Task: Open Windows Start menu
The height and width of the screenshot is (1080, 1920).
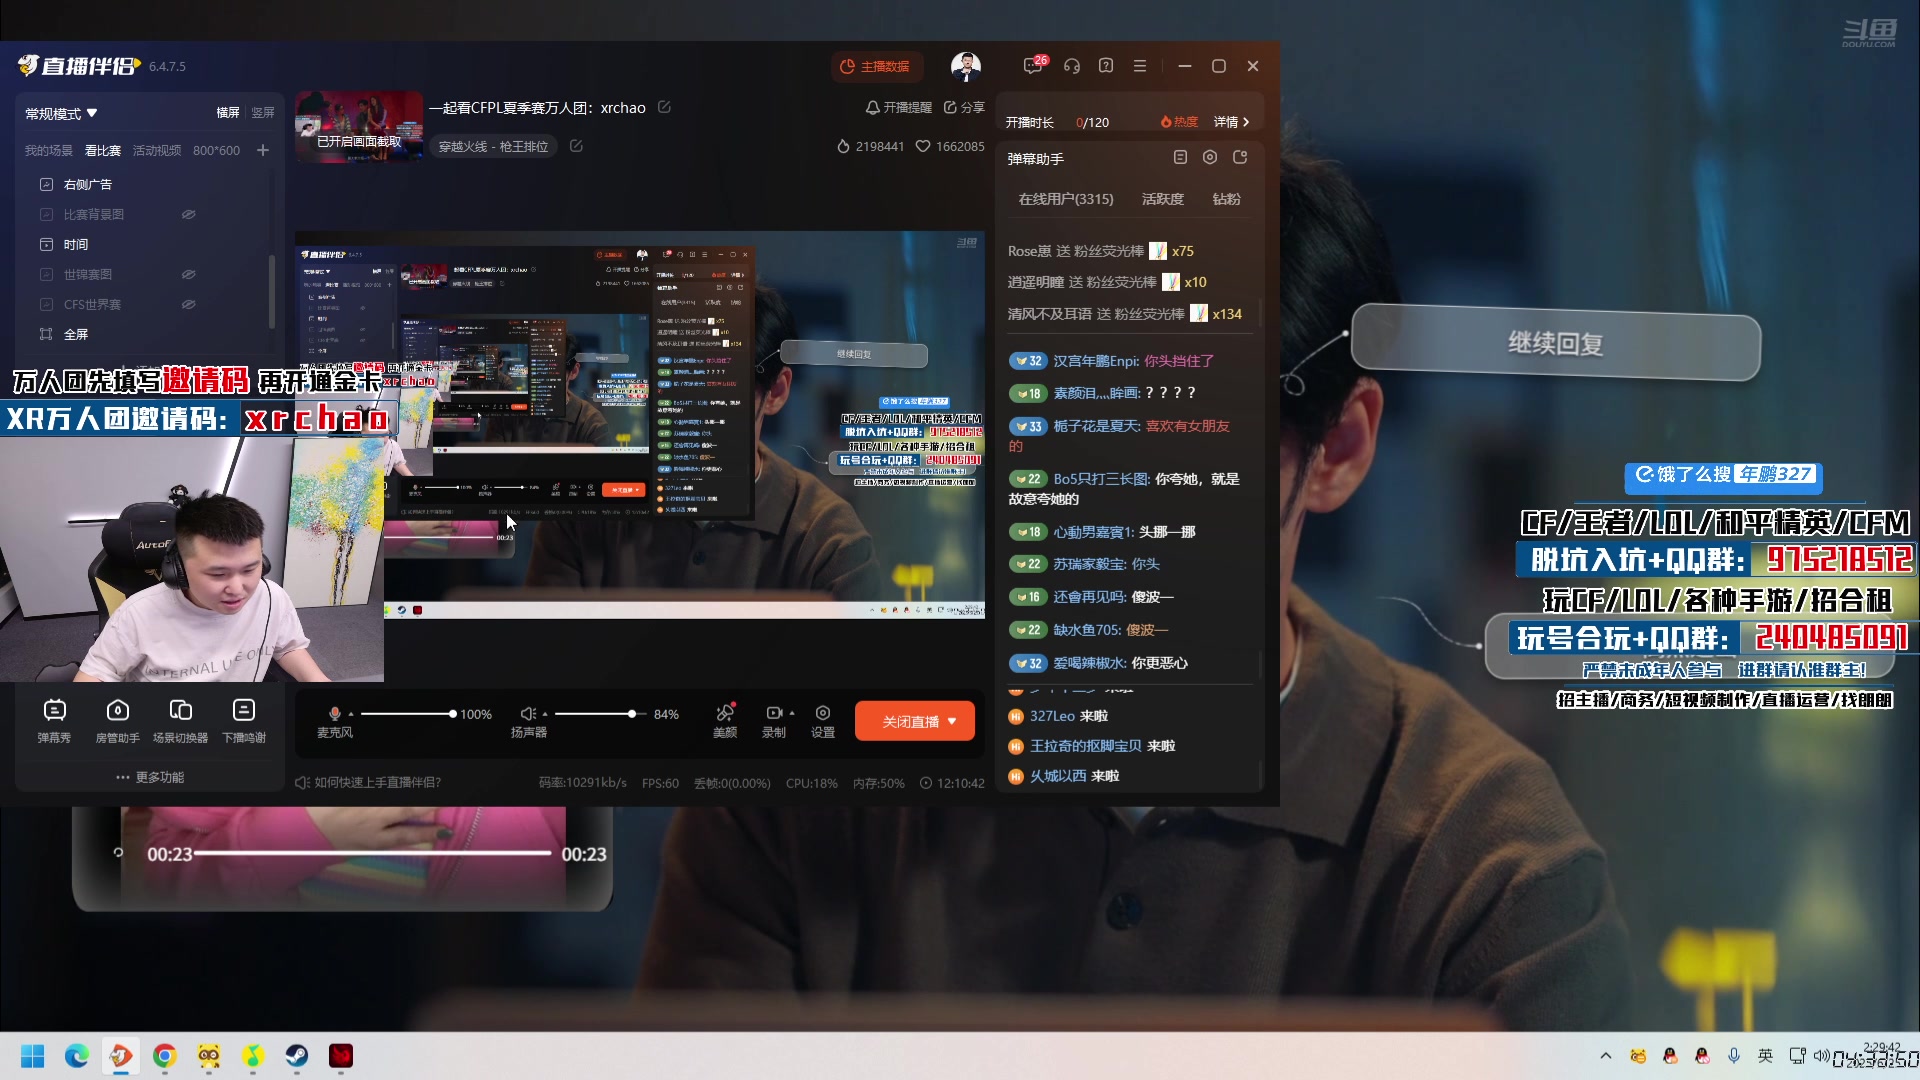Action: coord(33,1056)
